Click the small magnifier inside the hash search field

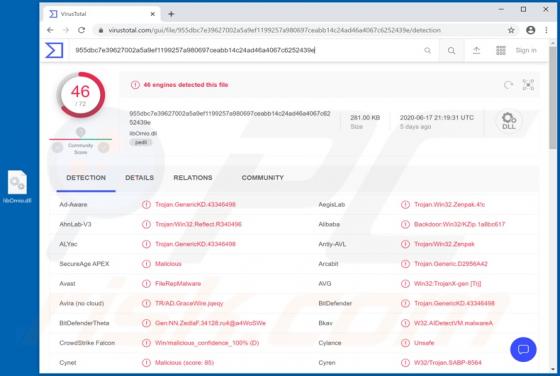coord(427,50)
